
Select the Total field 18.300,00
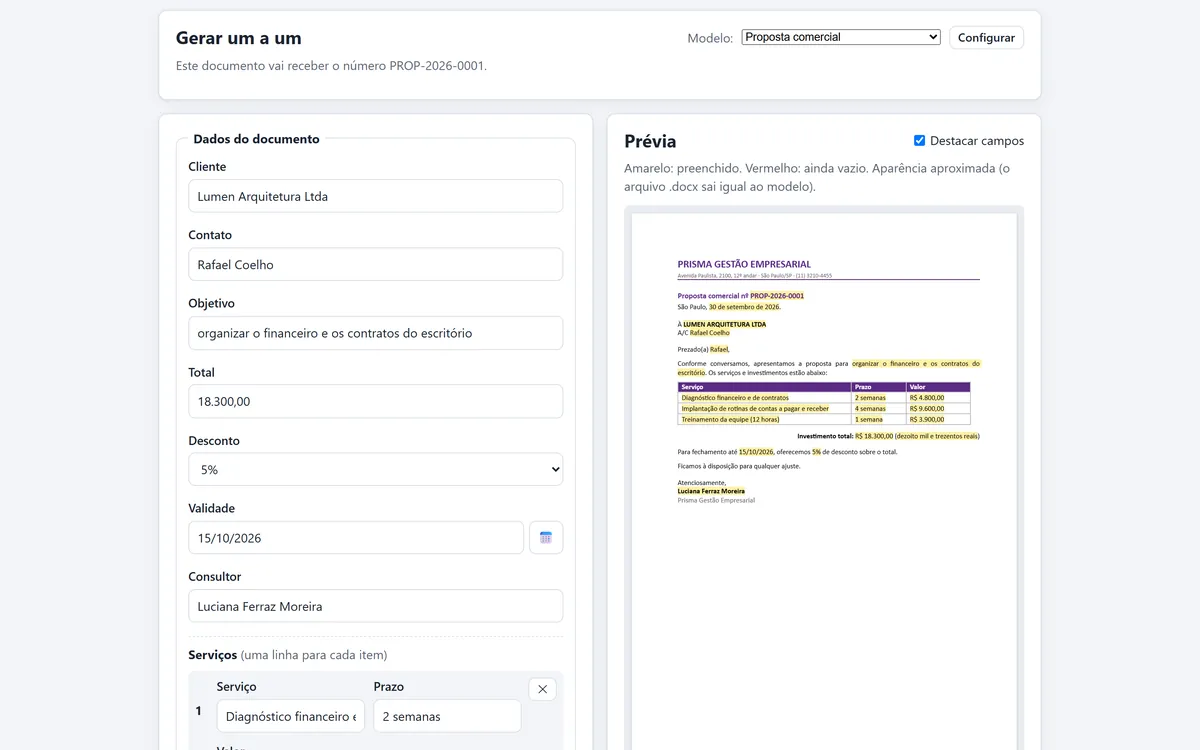pyautogui.click(x=376, y=401)
